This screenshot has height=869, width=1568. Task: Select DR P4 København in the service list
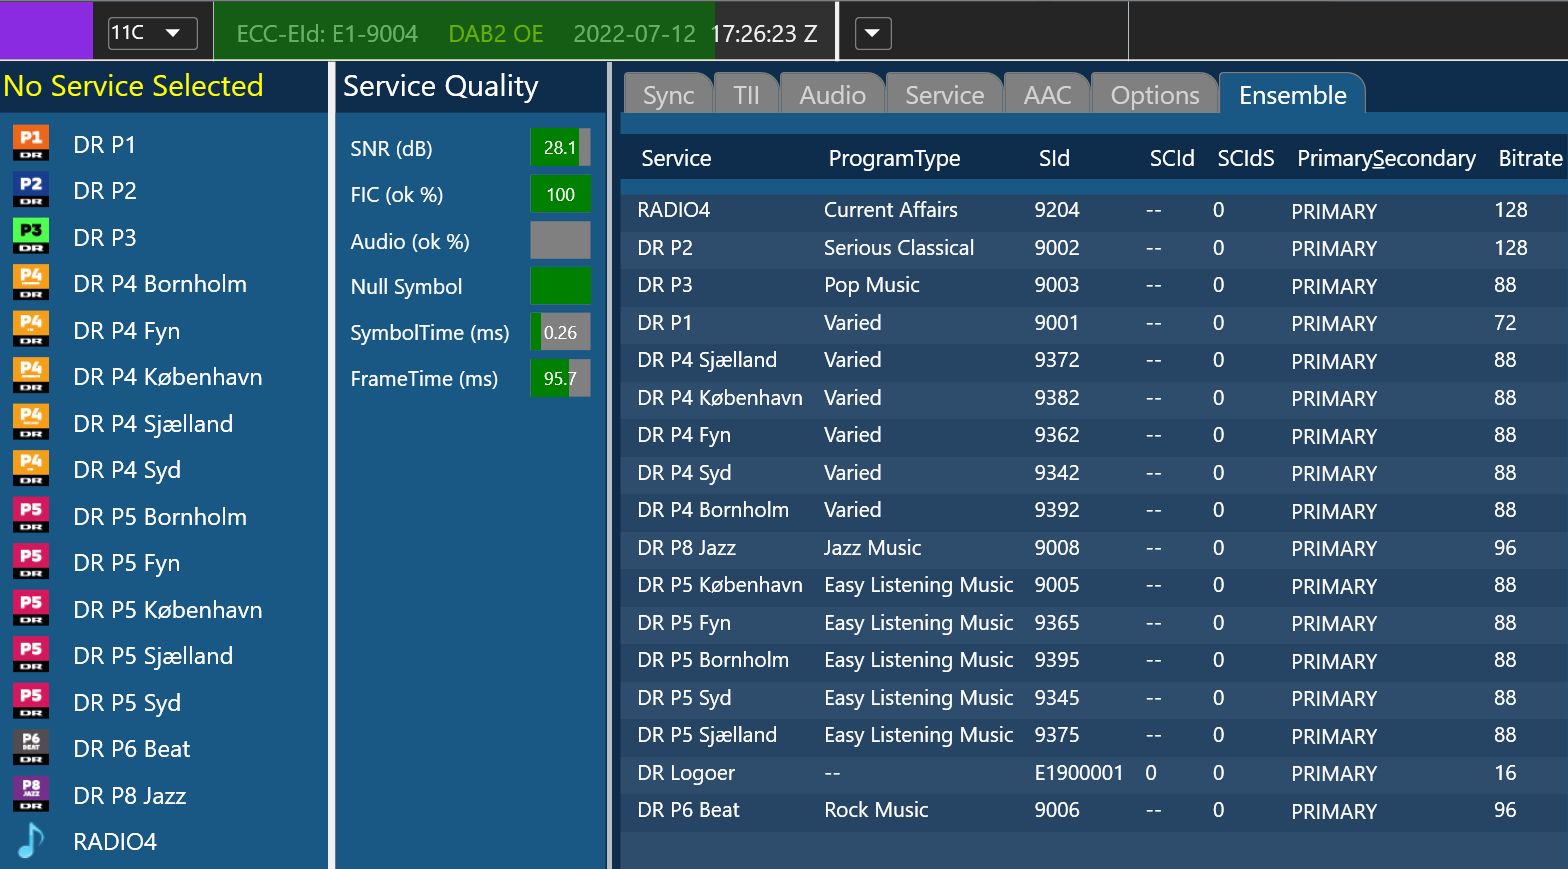(167, 377)
